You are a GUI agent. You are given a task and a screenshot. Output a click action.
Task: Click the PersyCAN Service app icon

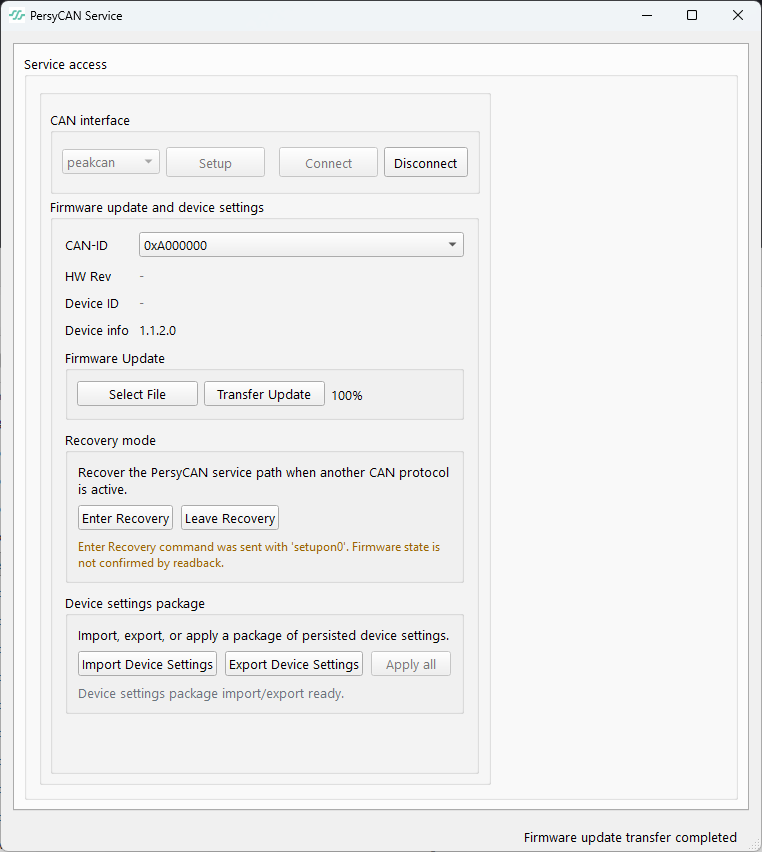point(17,16)
